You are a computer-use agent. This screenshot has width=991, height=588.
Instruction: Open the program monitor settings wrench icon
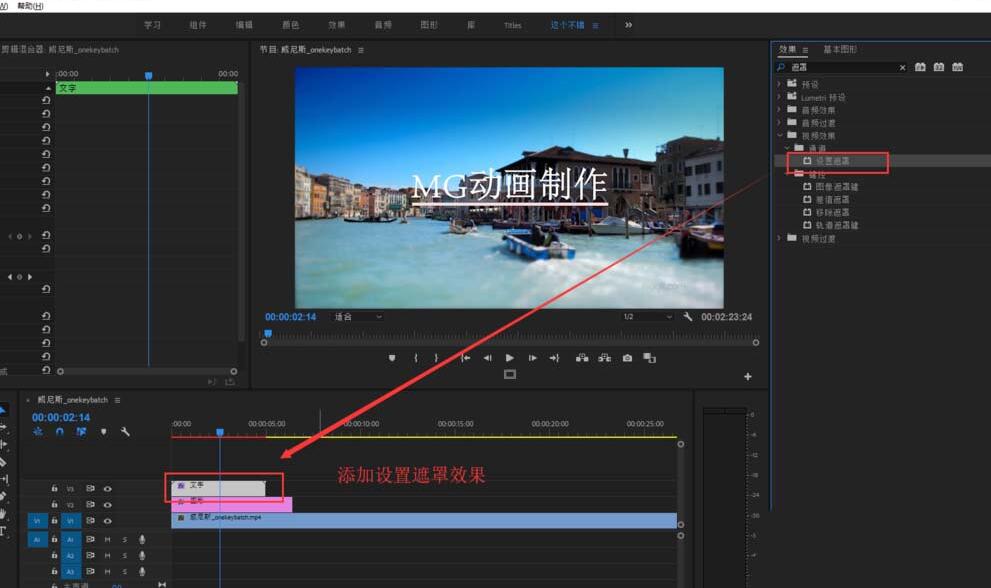689,316
